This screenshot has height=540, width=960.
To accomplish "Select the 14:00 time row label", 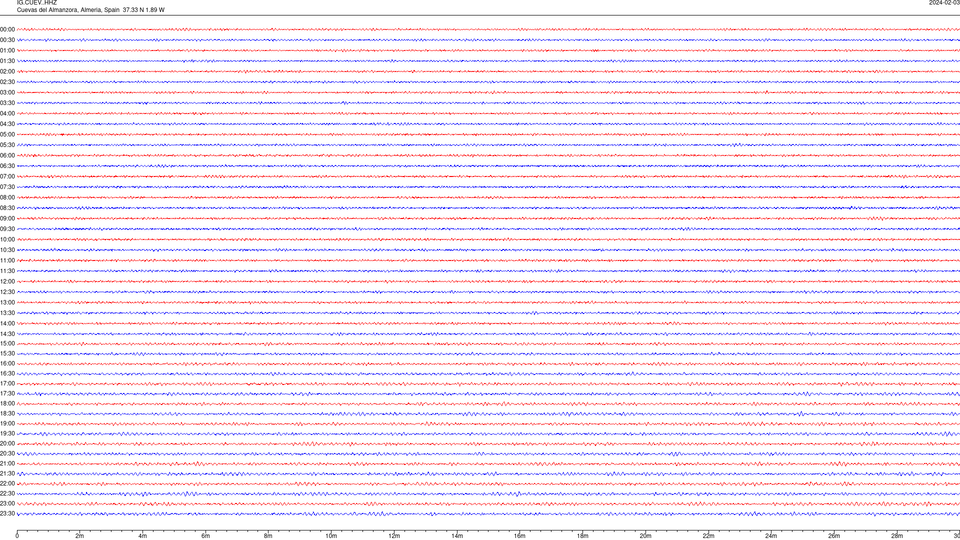I will click(x=7, y=324).
